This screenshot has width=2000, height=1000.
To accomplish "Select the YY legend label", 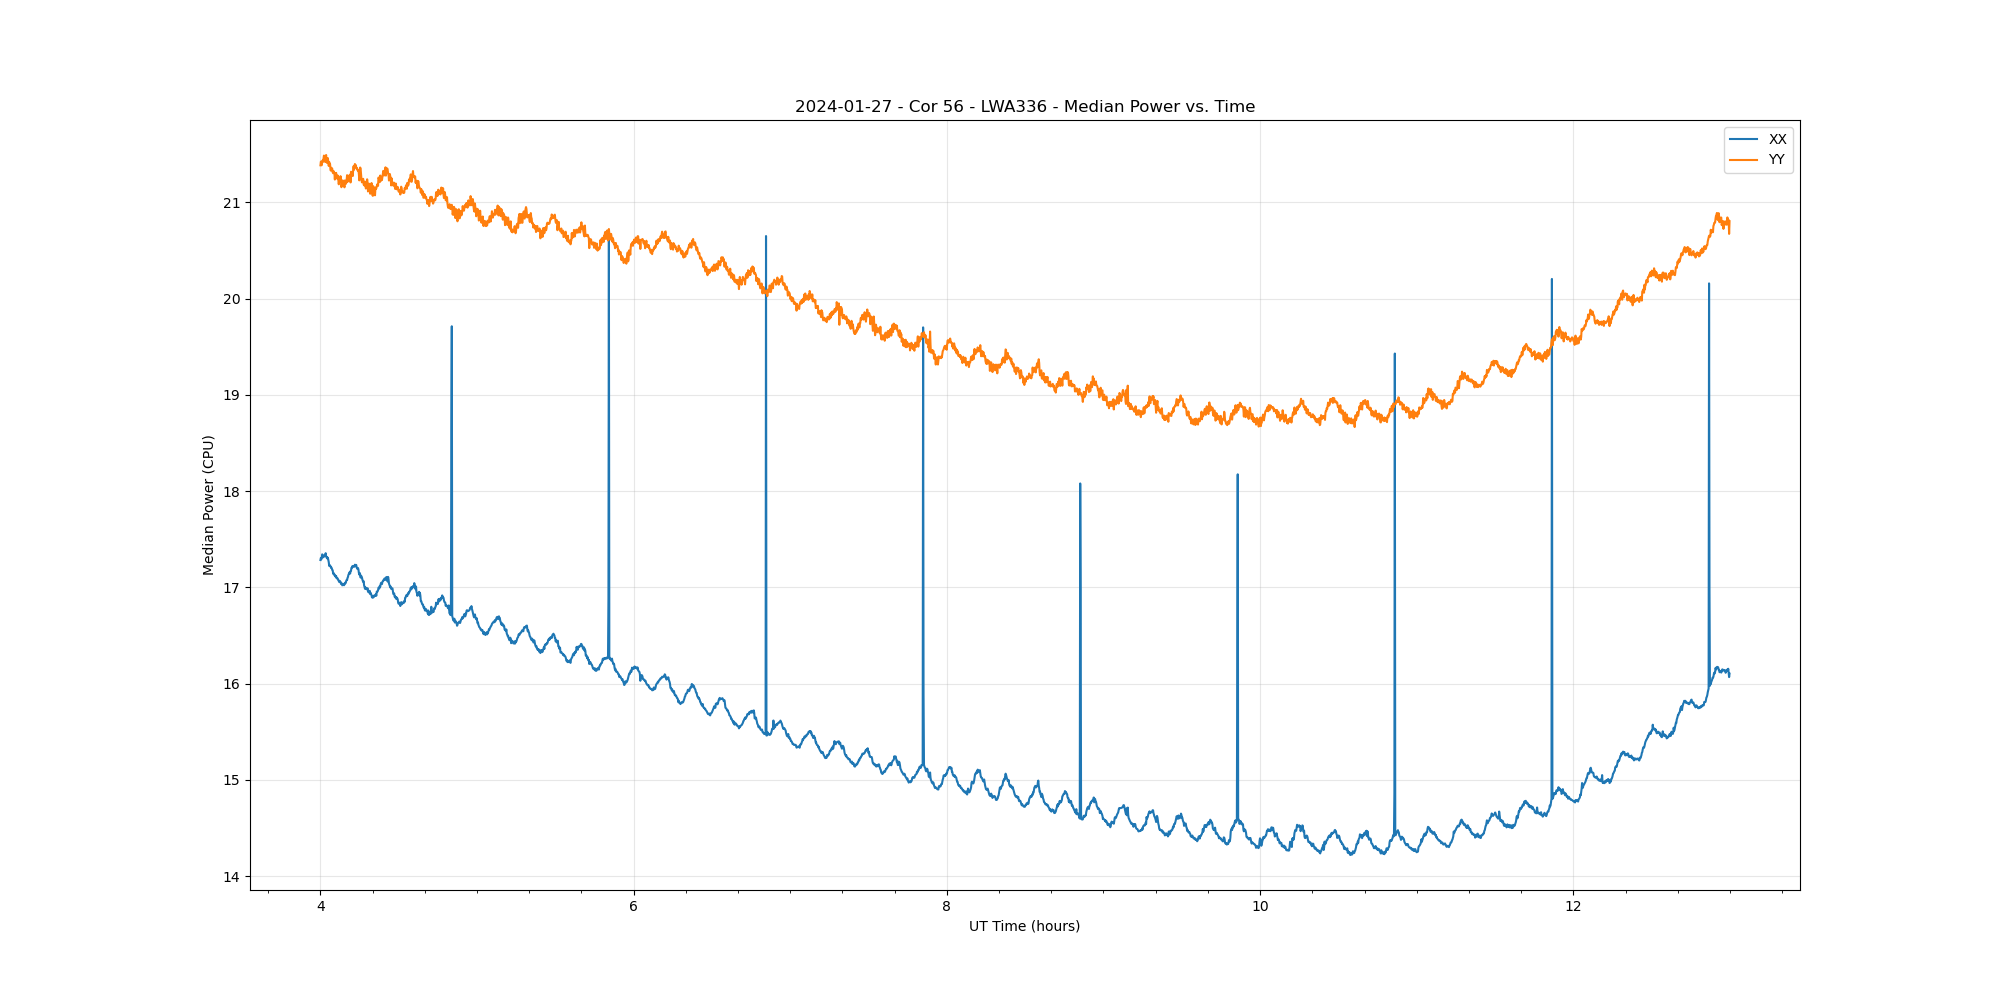I will (1777, 160).
